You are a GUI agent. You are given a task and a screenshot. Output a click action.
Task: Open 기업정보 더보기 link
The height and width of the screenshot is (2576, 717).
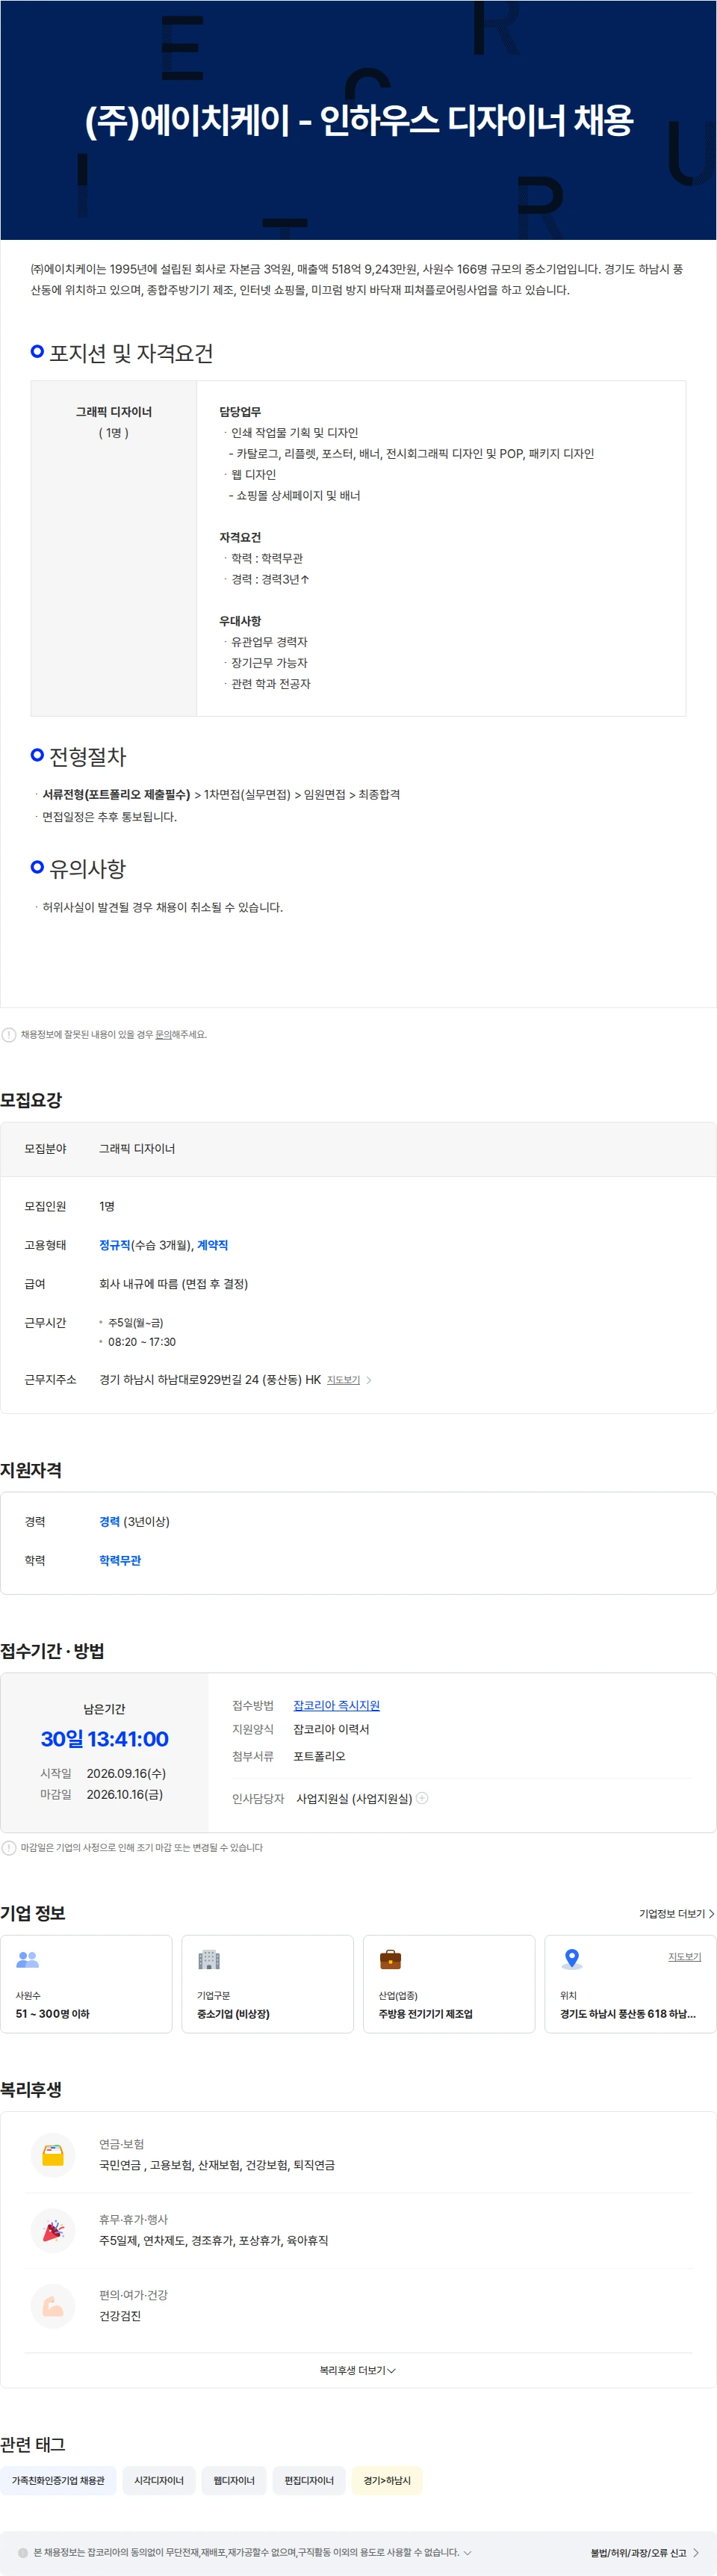coord(676,1913)
